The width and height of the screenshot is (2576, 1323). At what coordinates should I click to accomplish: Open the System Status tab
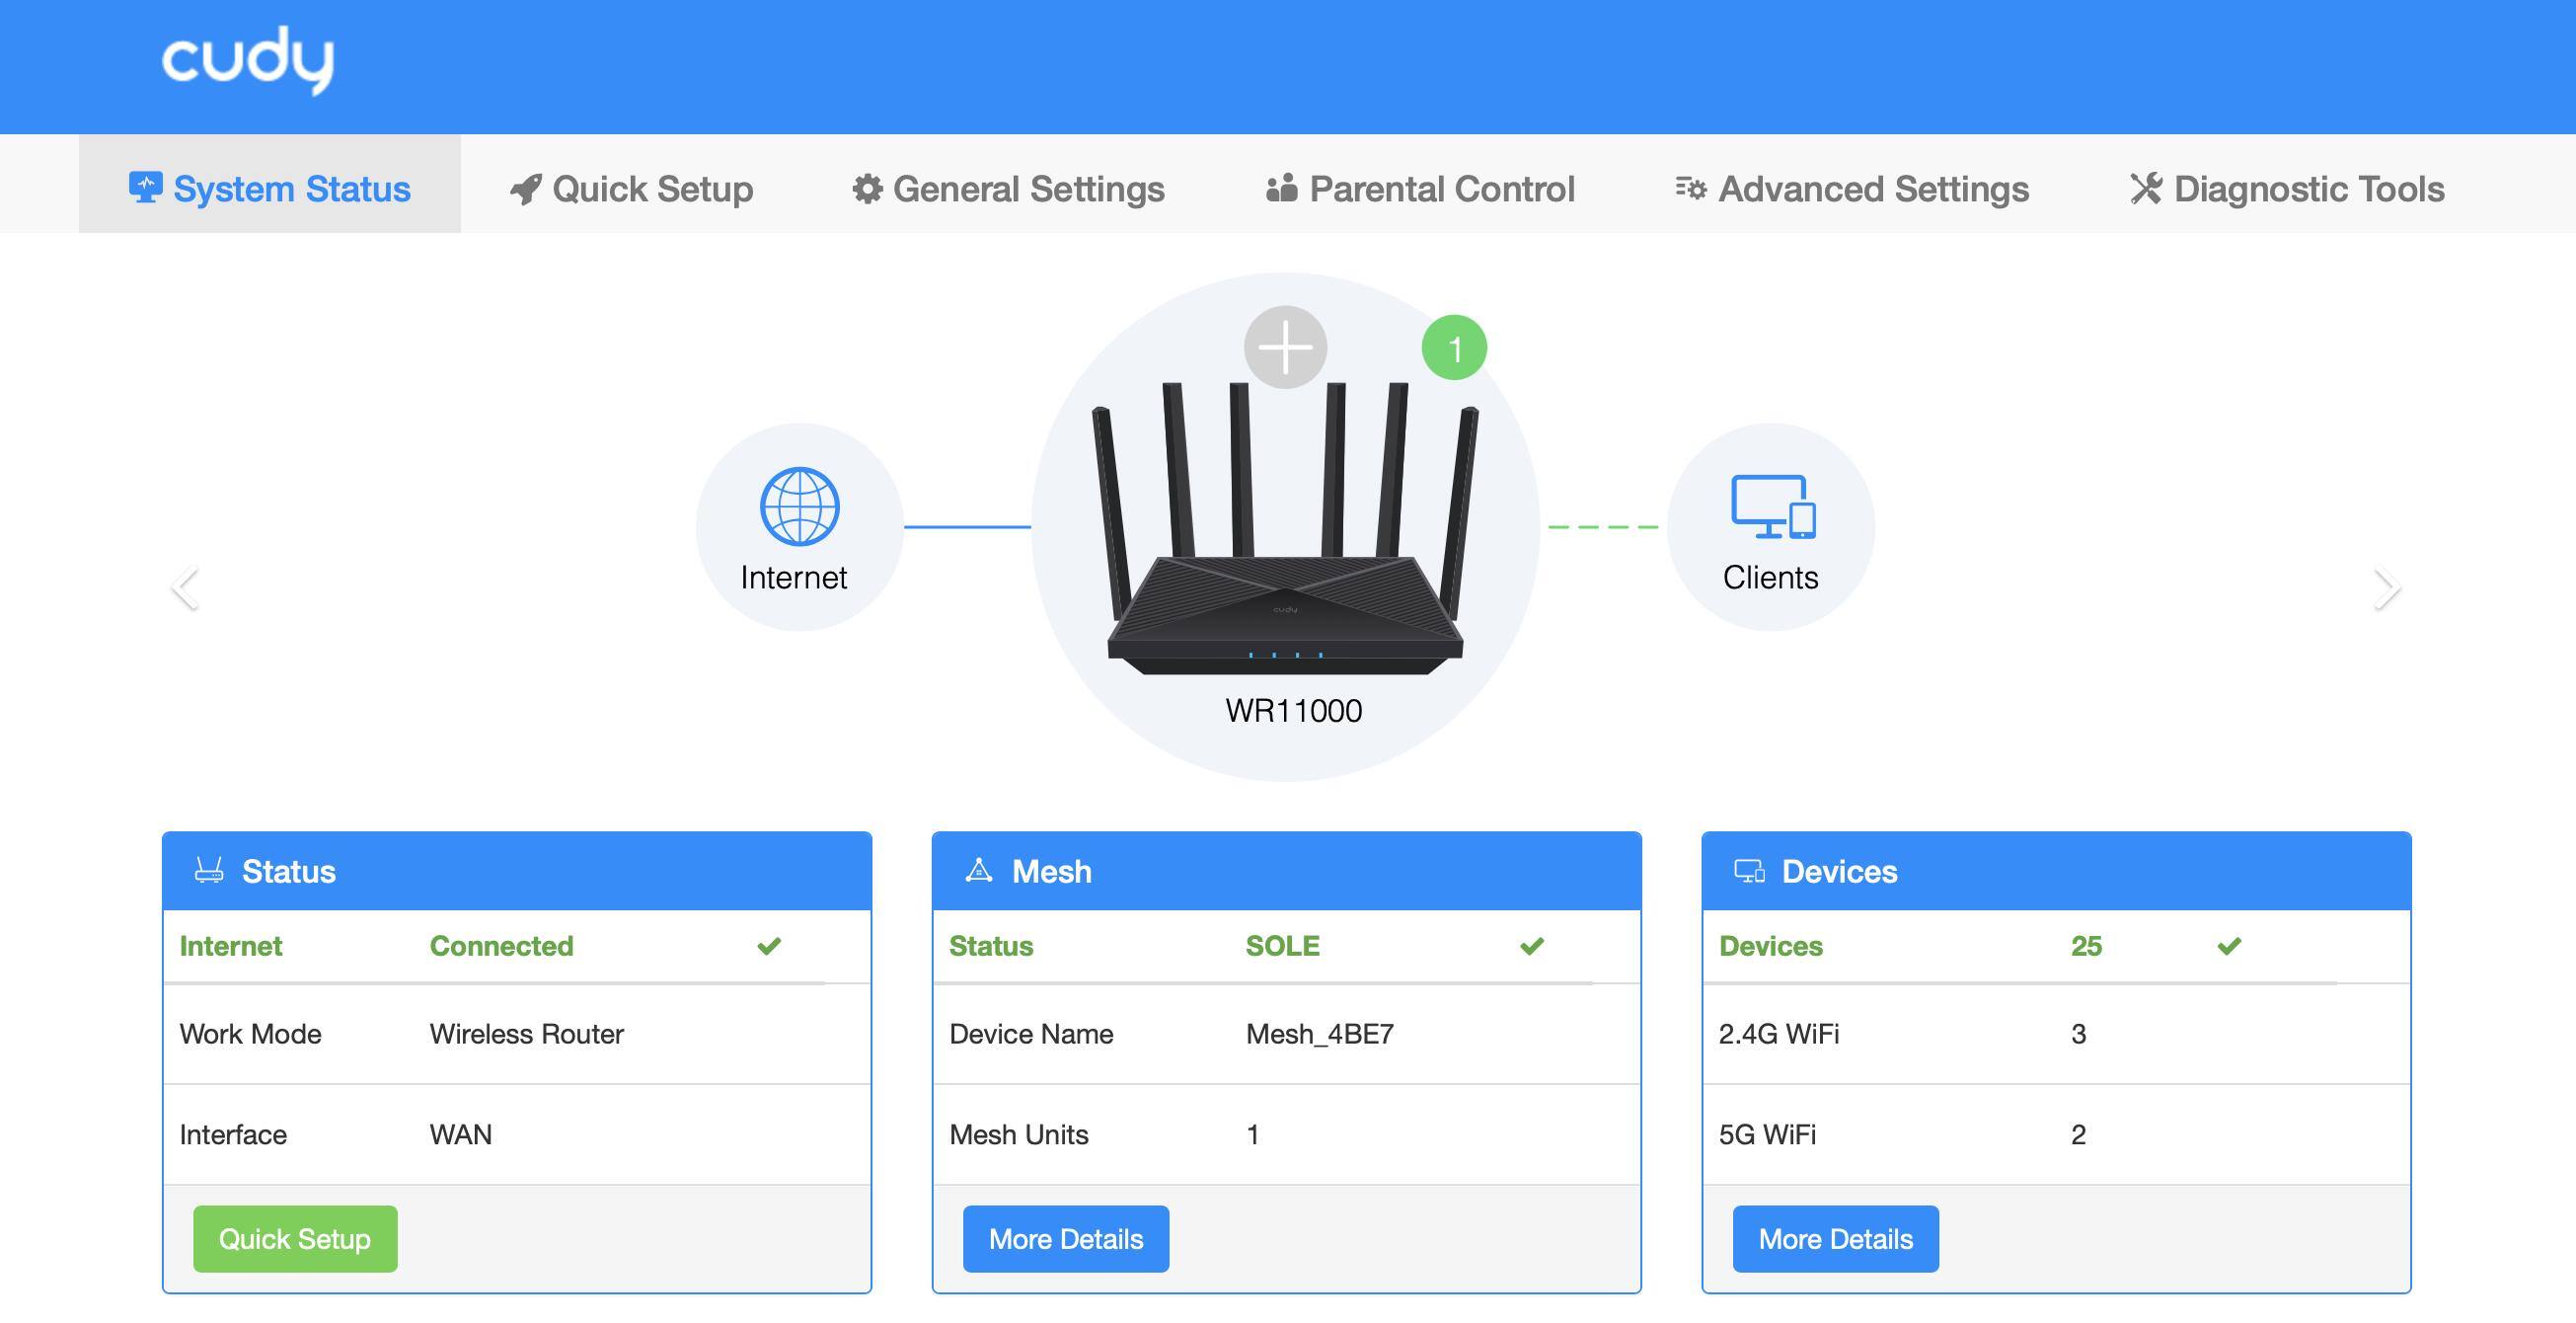click(270, 189)
